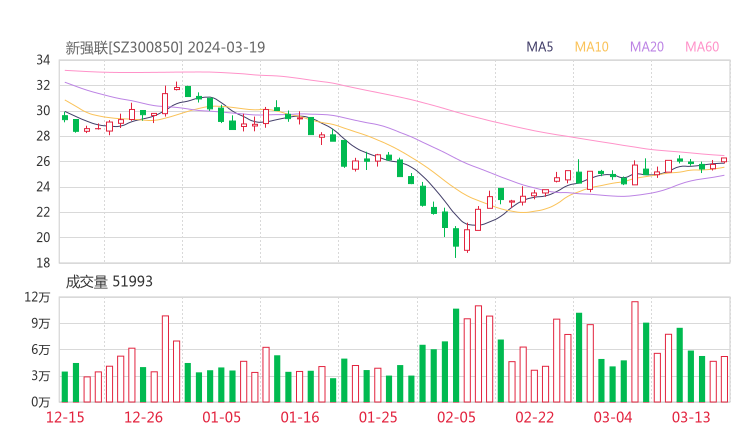Click the volume axis label 9万
Screen dimensions: 740x440
[41, 324]
